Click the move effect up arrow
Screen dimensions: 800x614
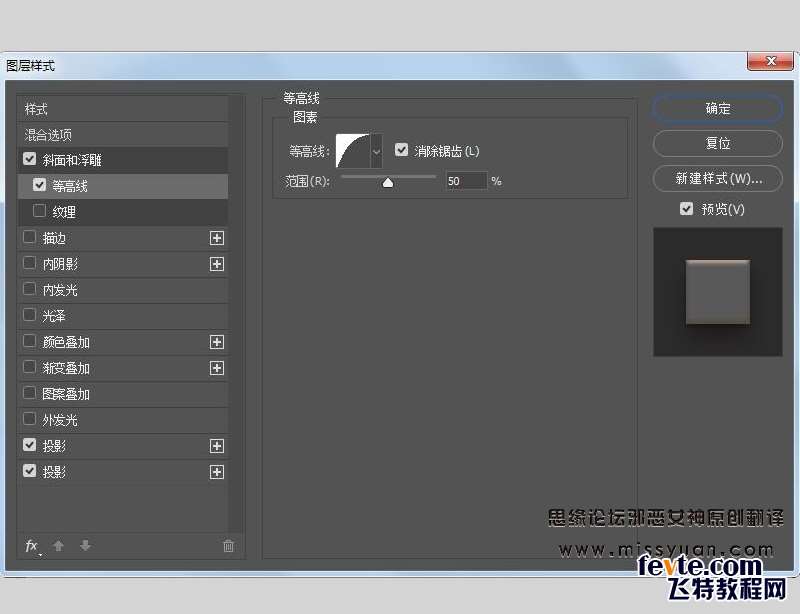(59, 546)
